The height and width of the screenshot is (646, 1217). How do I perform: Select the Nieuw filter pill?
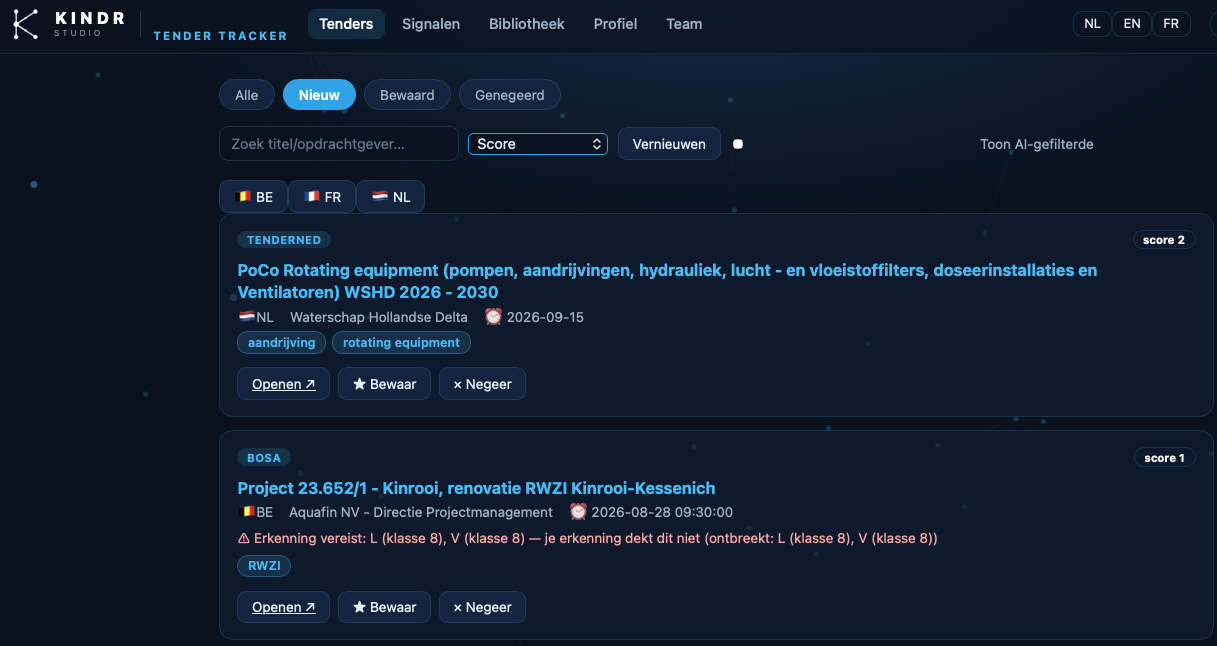[319, 95]
